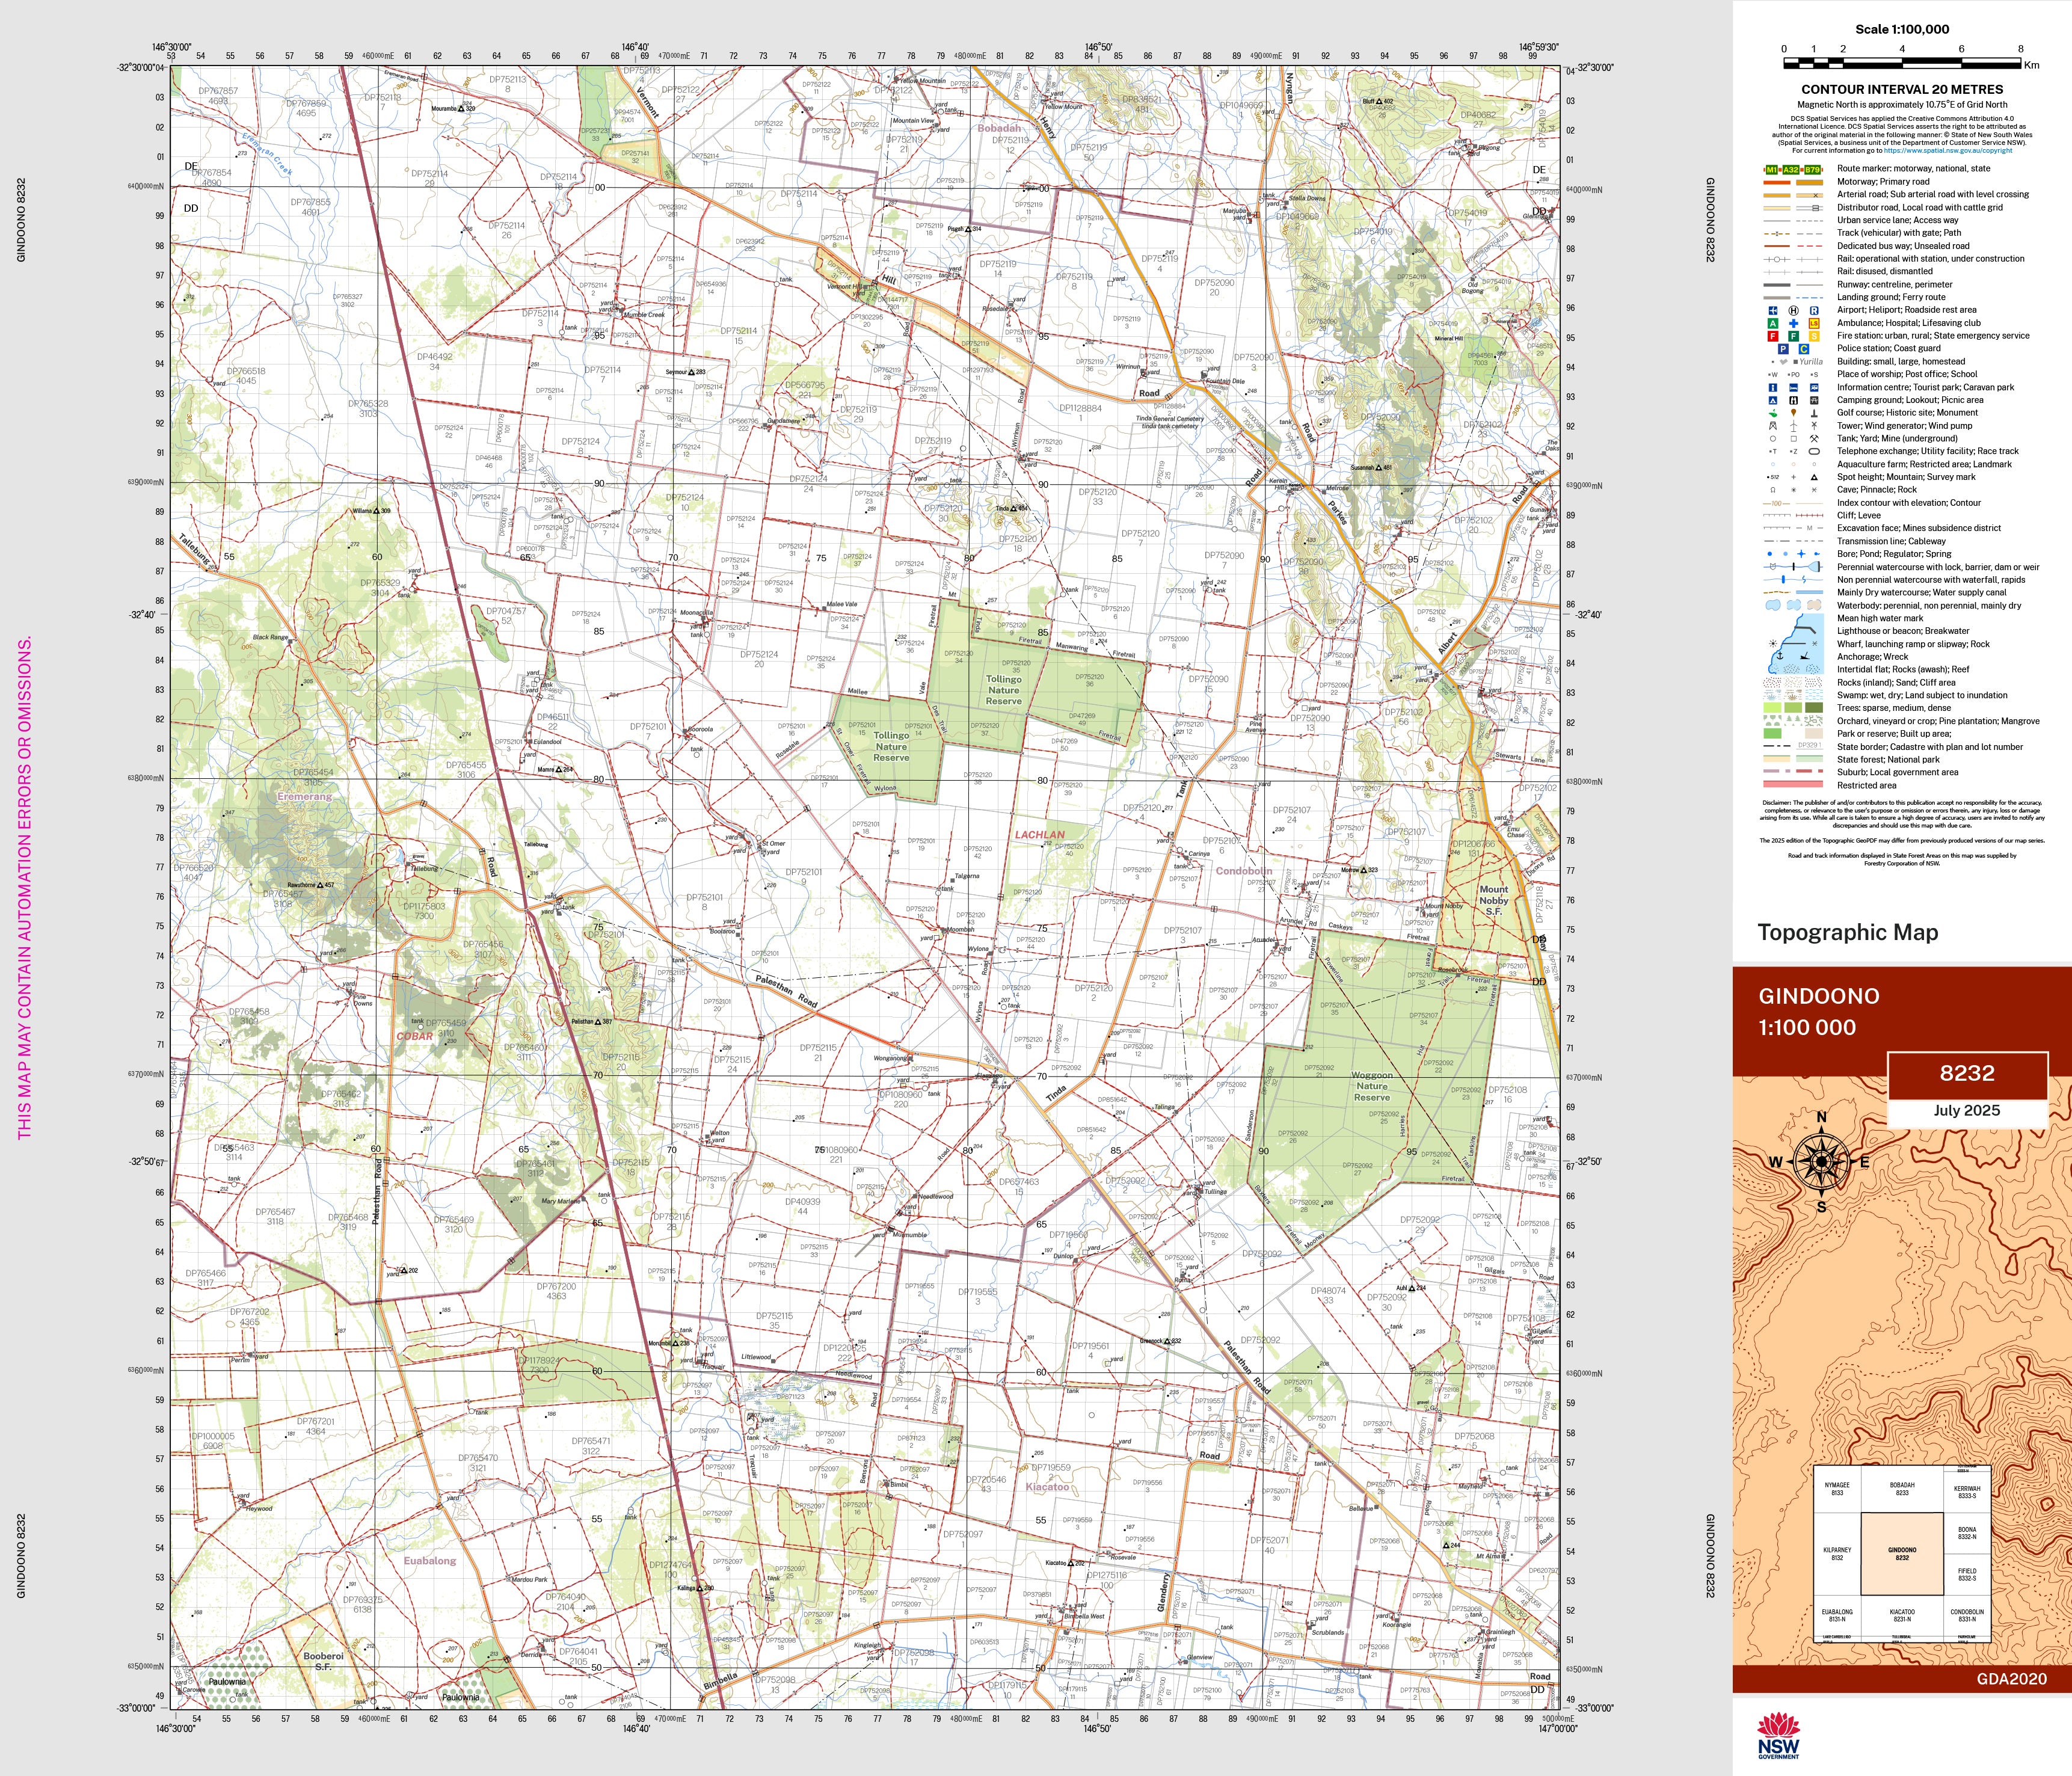Click the underground Mine crossed-hammers symbol

[x=1814, y=438]
